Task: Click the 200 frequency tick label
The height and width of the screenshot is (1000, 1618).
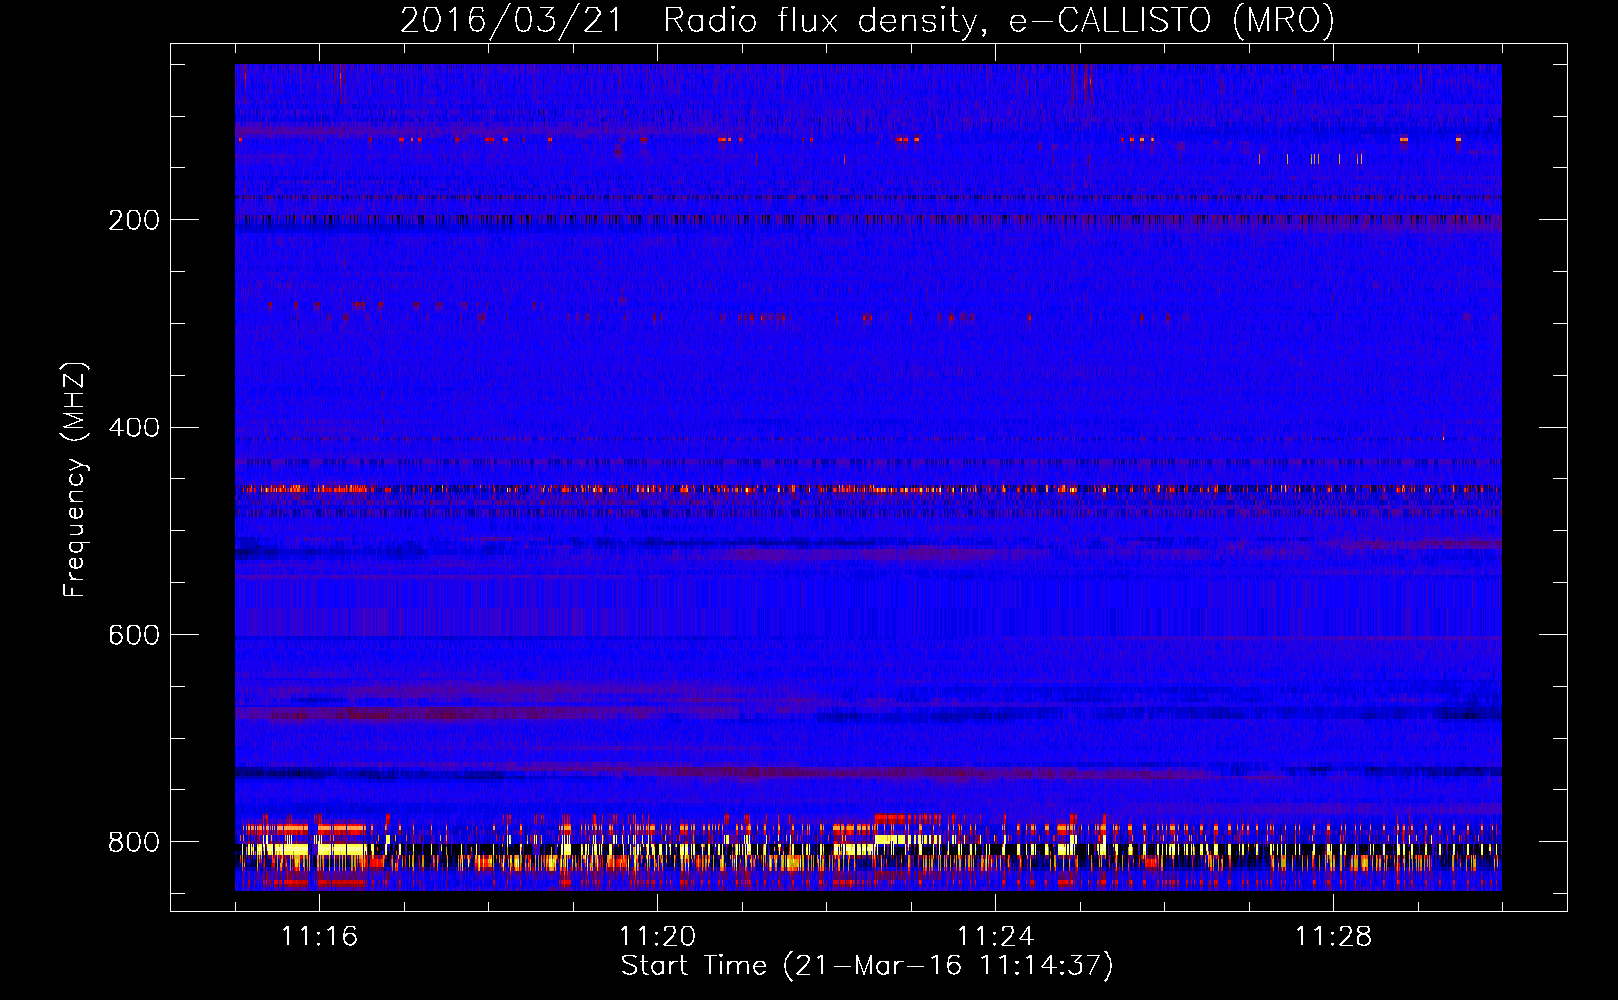Action: coord(134,220)
